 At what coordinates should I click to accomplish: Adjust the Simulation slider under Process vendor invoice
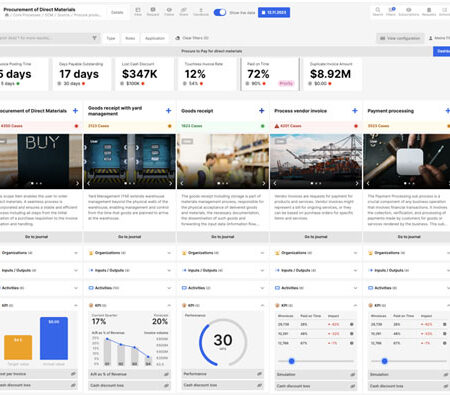tap(292, 361)
